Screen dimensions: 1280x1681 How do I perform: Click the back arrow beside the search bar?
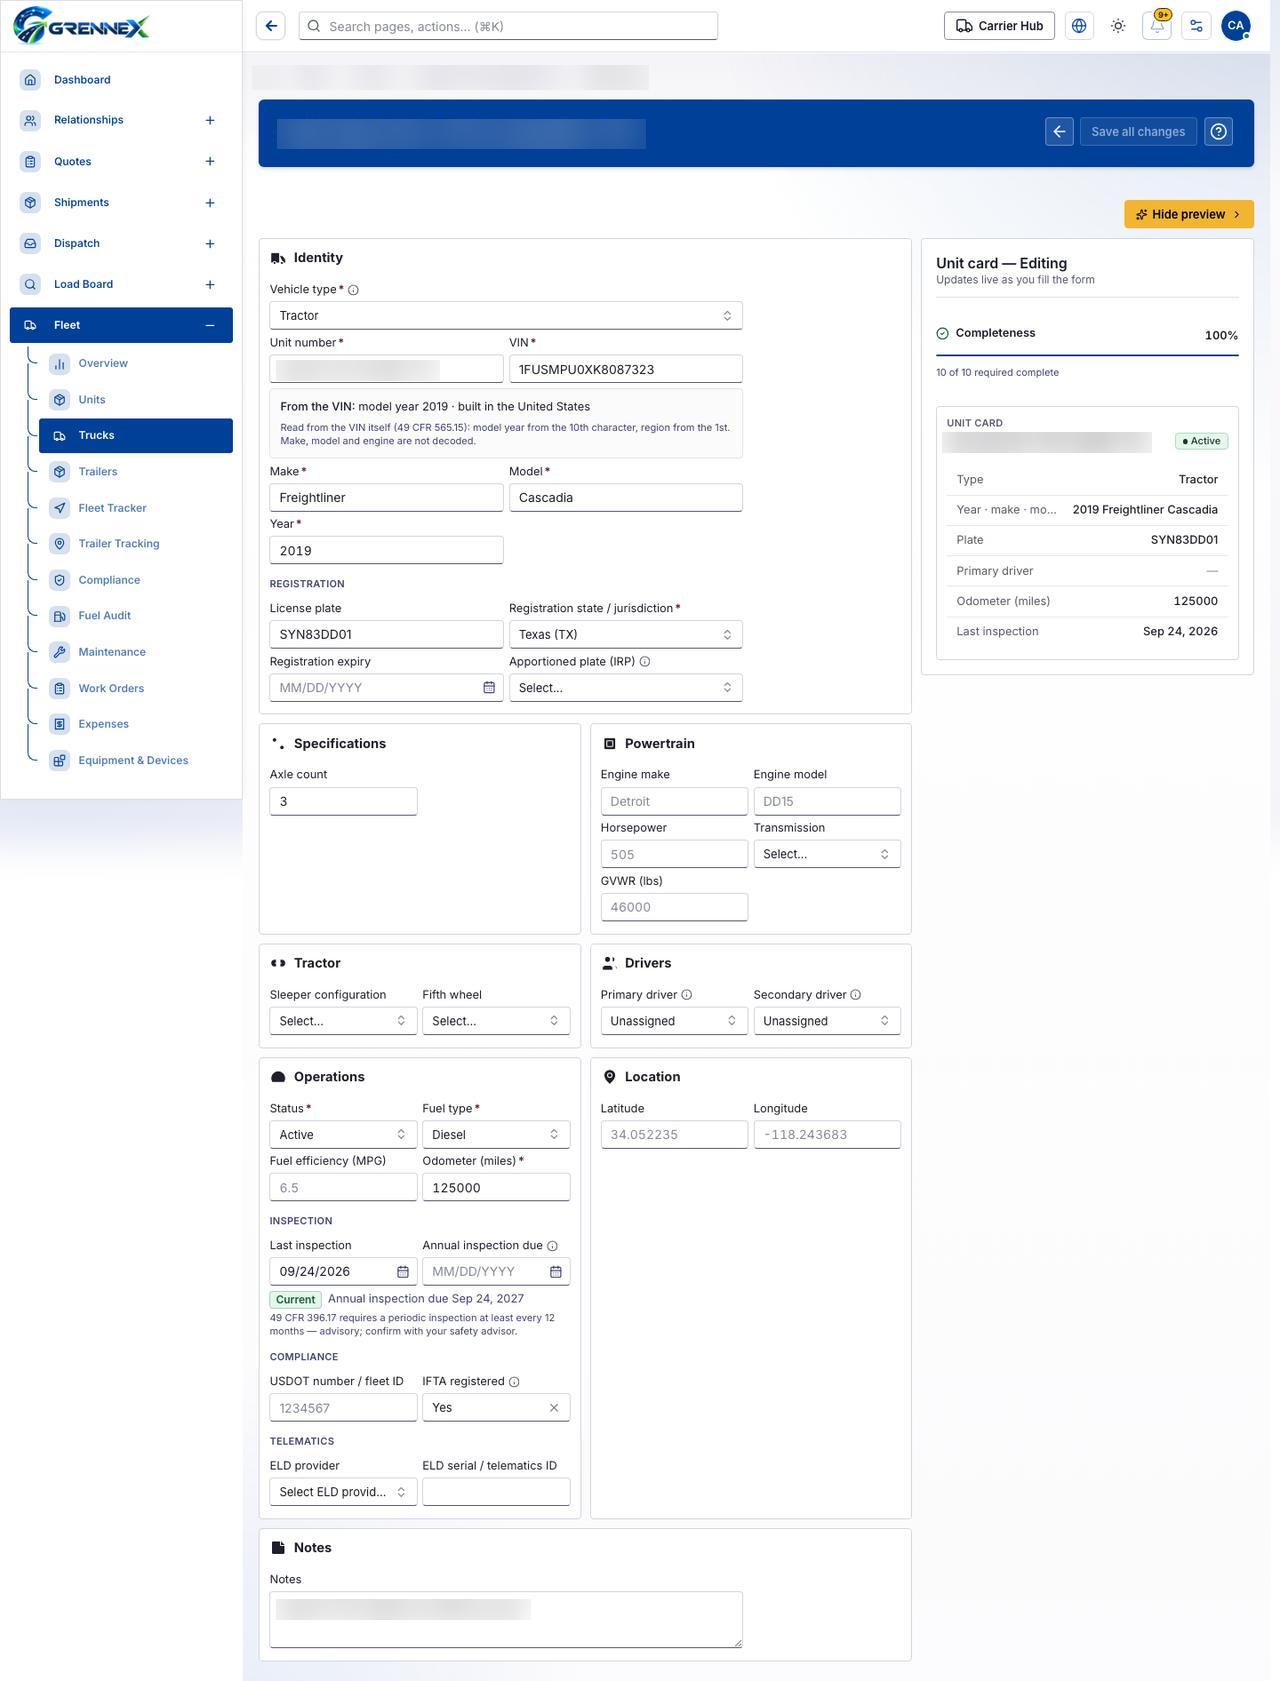pos(271,26)
